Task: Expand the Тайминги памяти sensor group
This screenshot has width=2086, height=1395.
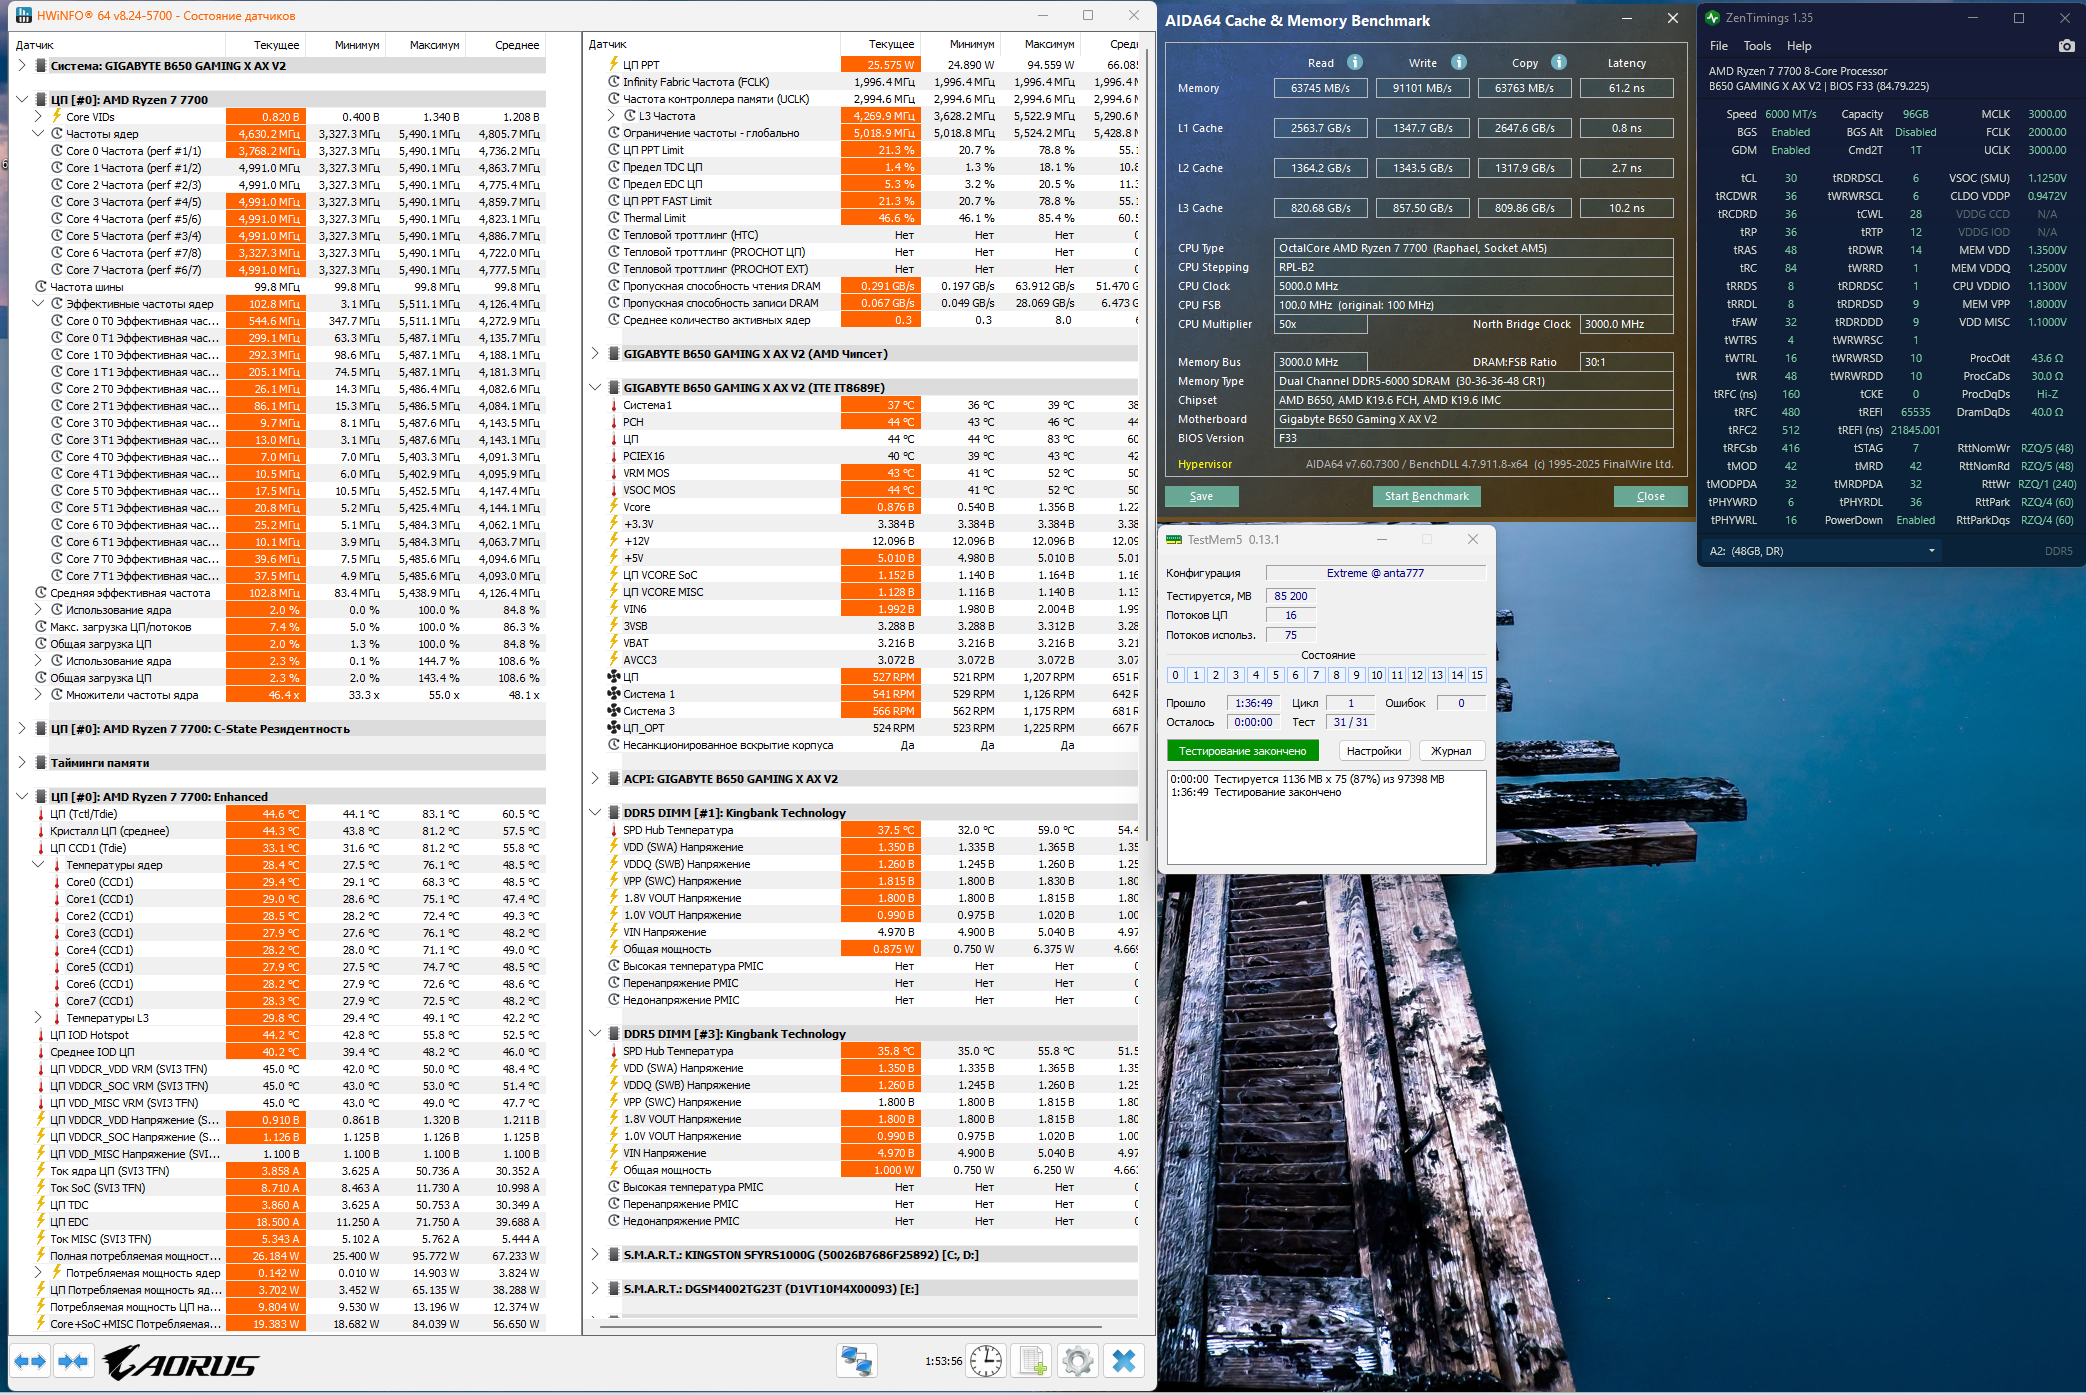Action: [x=22, y=762]
